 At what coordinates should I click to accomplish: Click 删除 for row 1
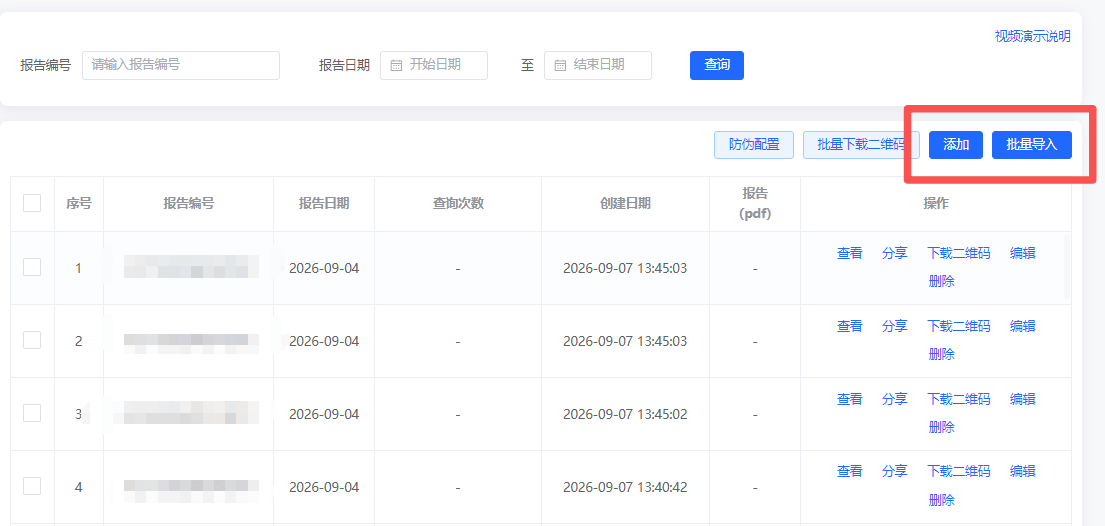(942, 281)
